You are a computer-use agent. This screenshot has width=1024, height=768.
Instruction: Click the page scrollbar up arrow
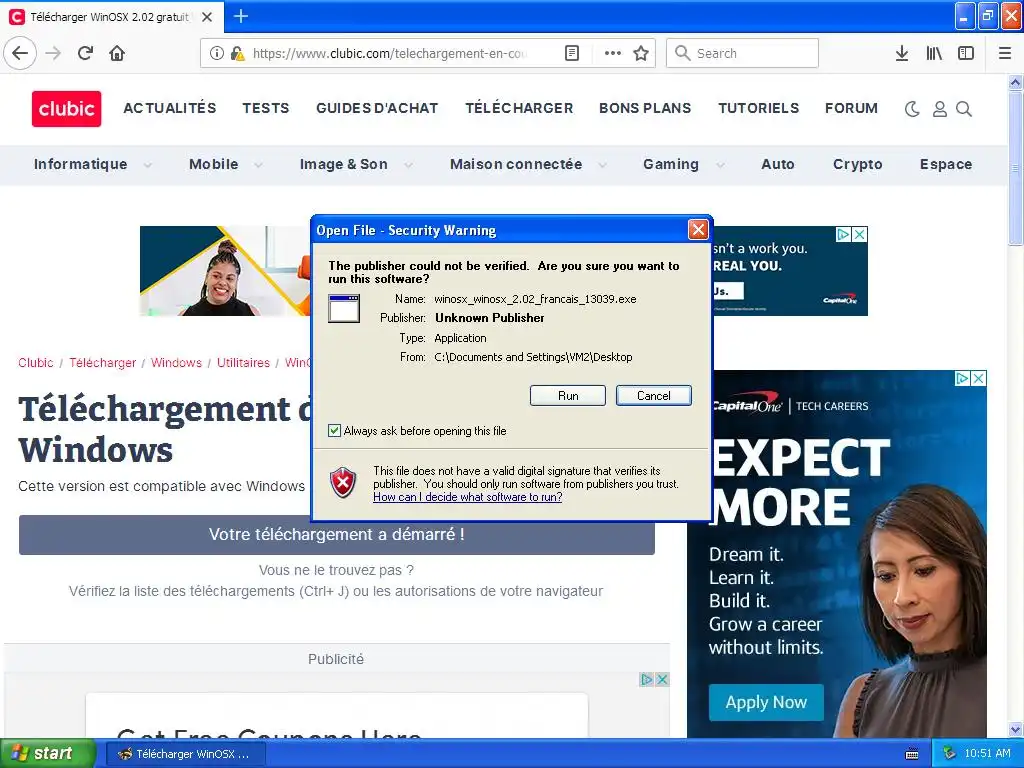1015,82
